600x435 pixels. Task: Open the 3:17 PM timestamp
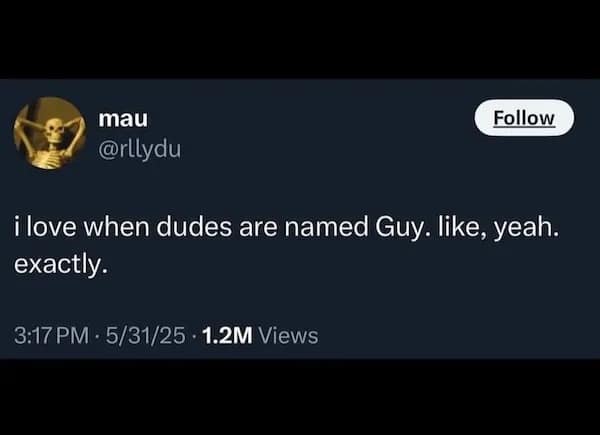click(51, 336)
